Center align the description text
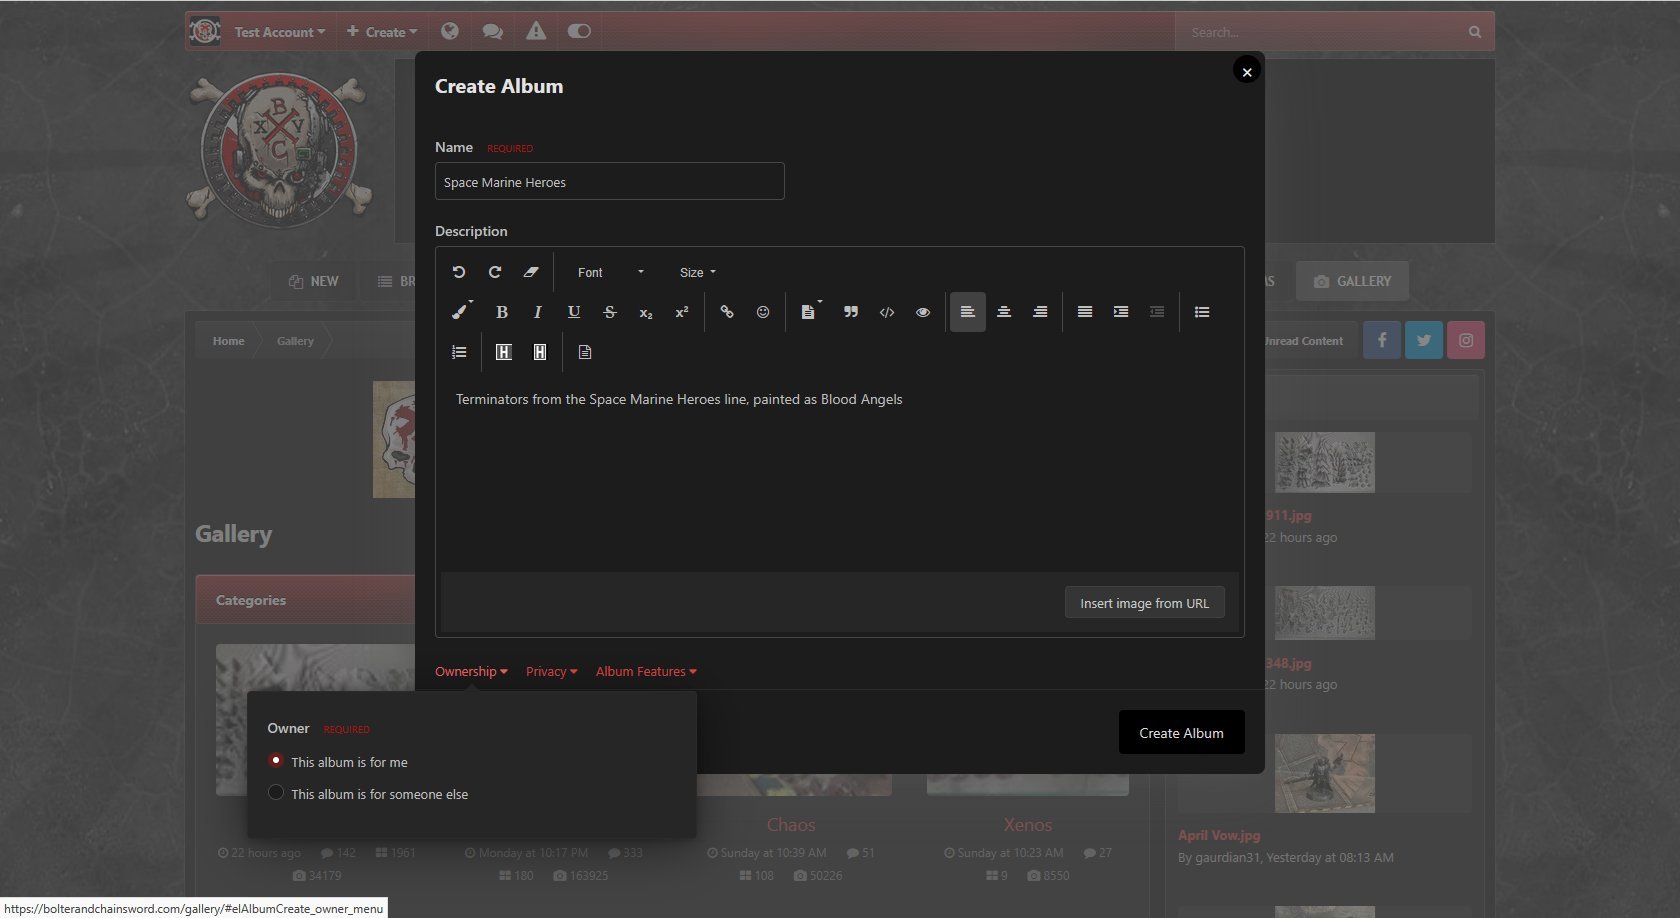This screenshot has width=1680, height=918. (x=1004, y=312)
